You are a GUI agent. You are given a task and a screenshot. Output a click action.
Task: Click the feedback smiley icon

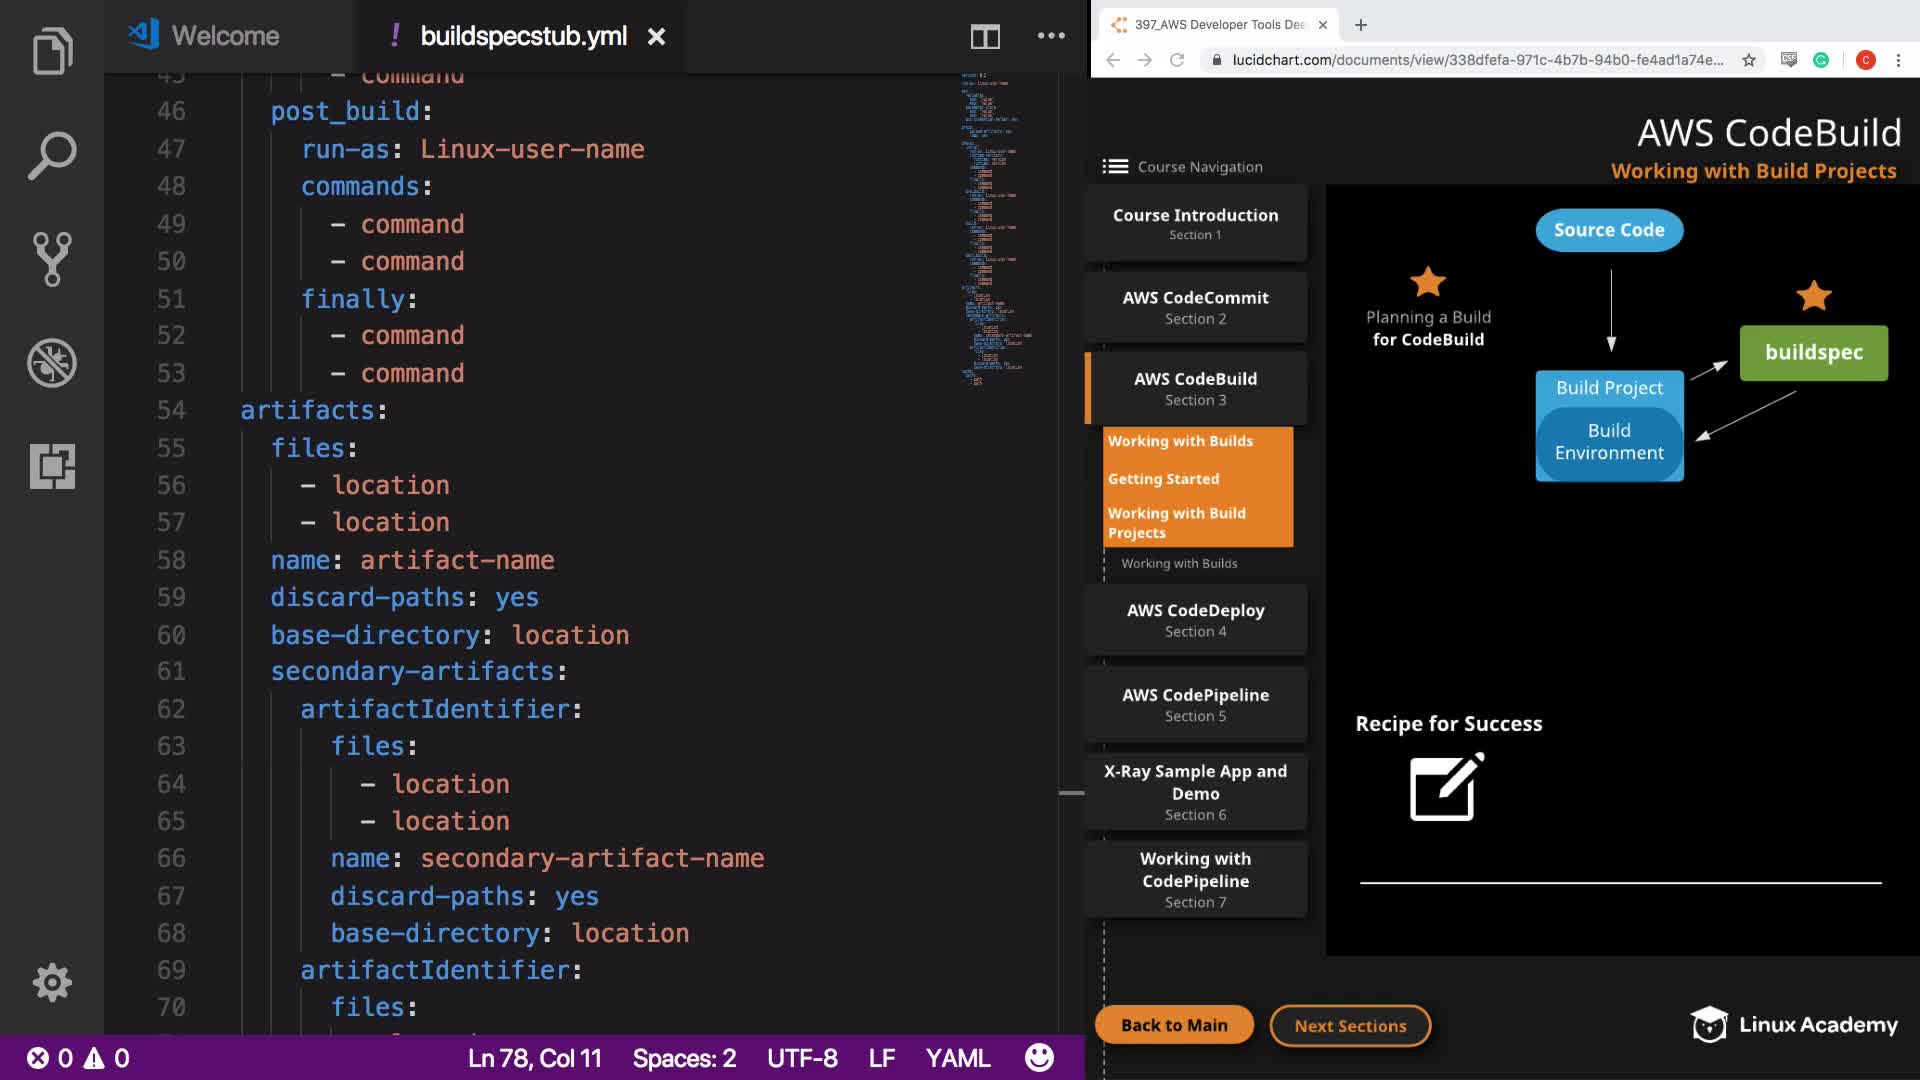tap(1039, 1057)
